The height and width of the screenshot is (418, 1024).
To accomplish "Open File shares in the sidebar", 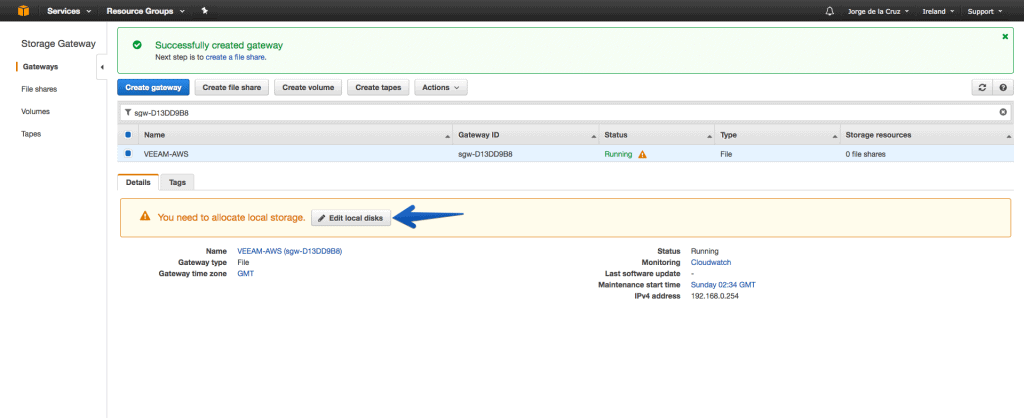I will (39, 89).
